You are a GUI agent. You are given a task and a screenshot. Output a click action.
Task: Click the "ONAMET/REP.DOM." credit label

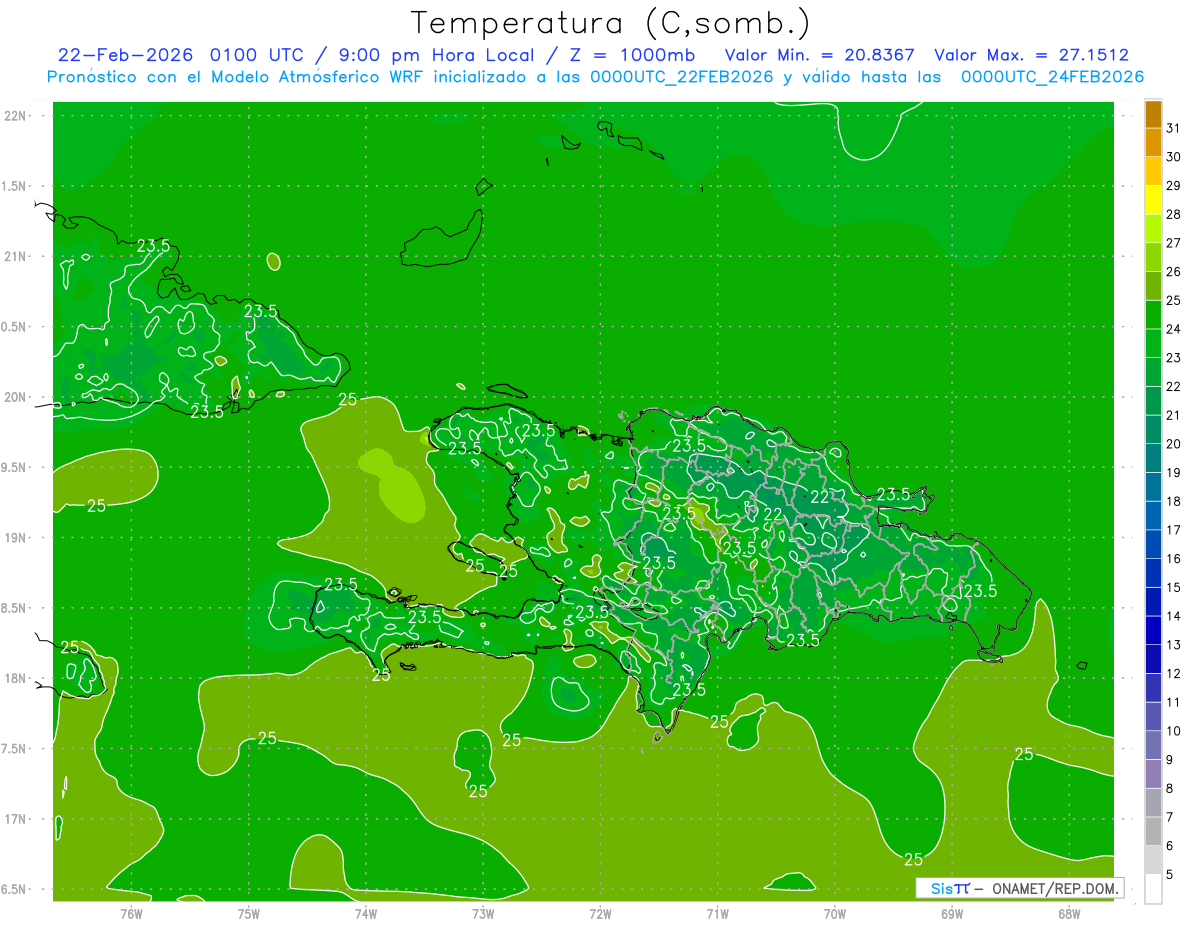(x=1055, y=888)
